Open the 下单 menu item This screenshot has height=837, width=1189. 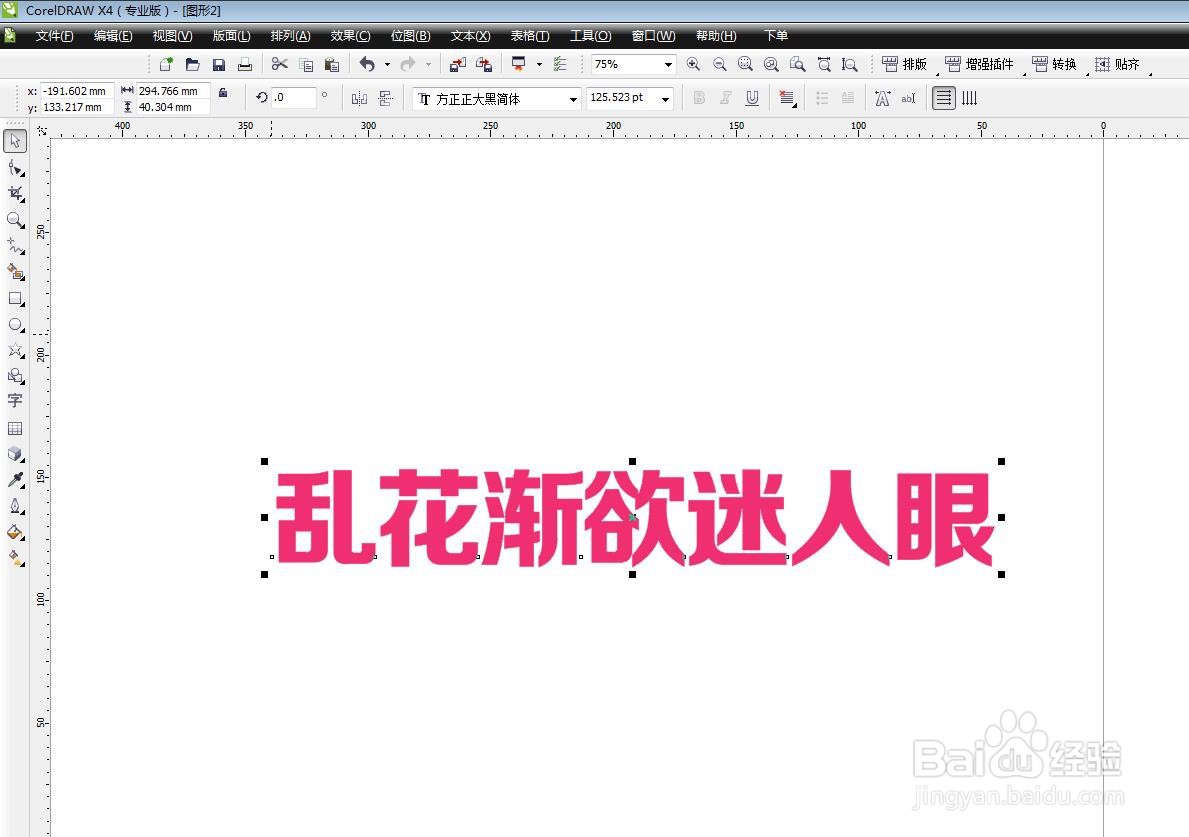[x=776, y=36]
